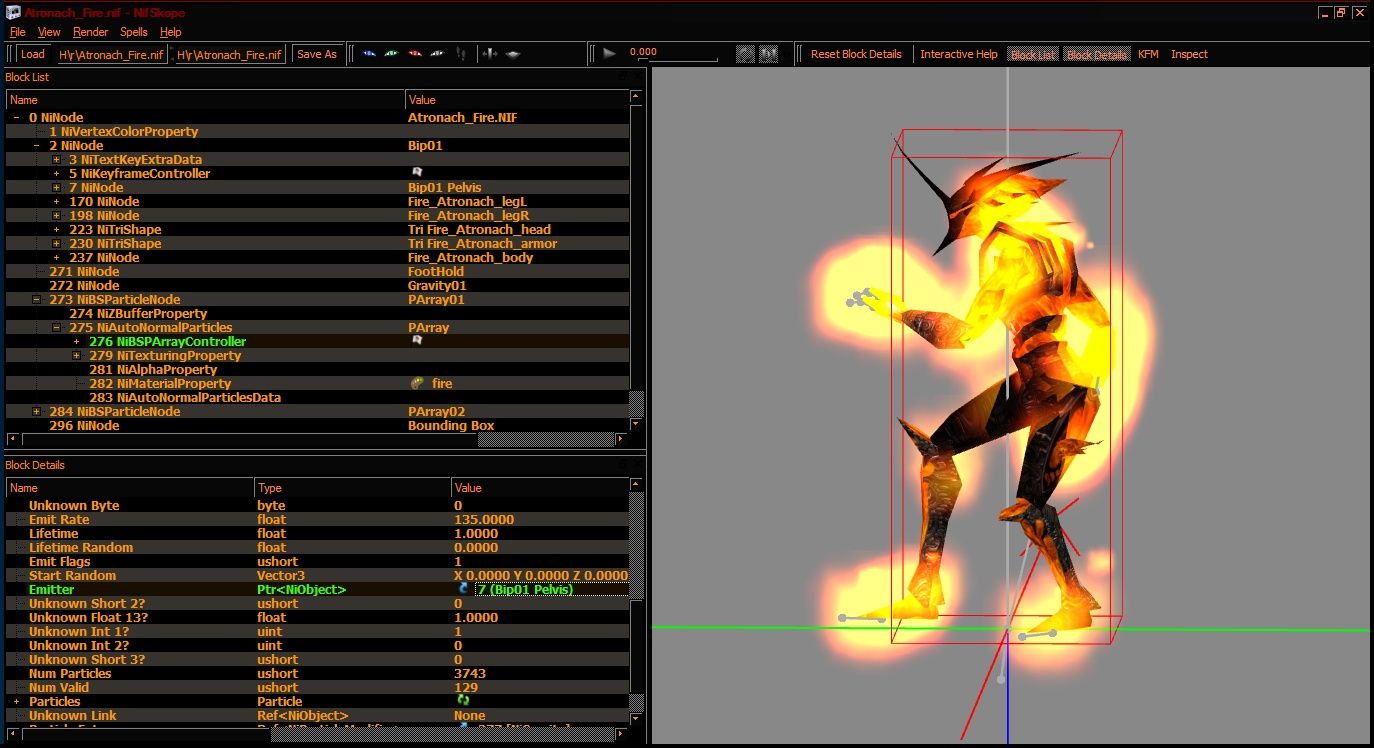The image size is (1374, 748).
Task: Collapse the 0 NiNode root
Action: [x=17, y=118]
